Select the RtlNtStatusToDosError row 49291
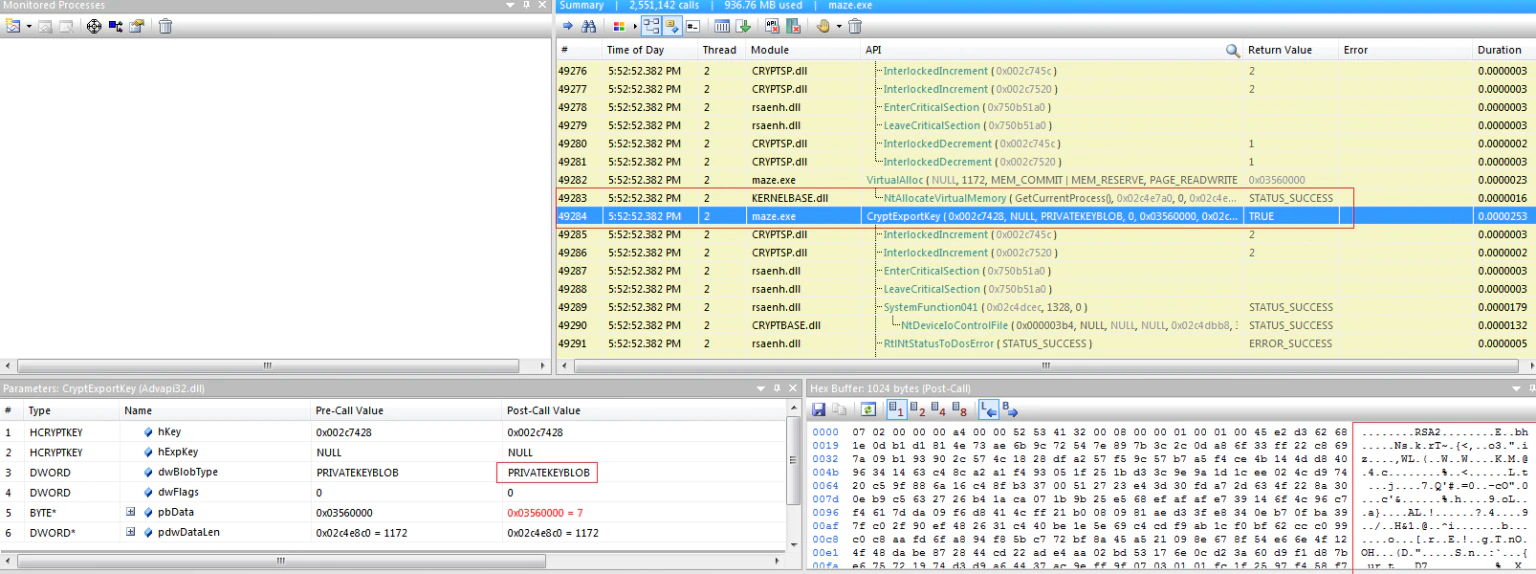 click(x=1045, y=343)
